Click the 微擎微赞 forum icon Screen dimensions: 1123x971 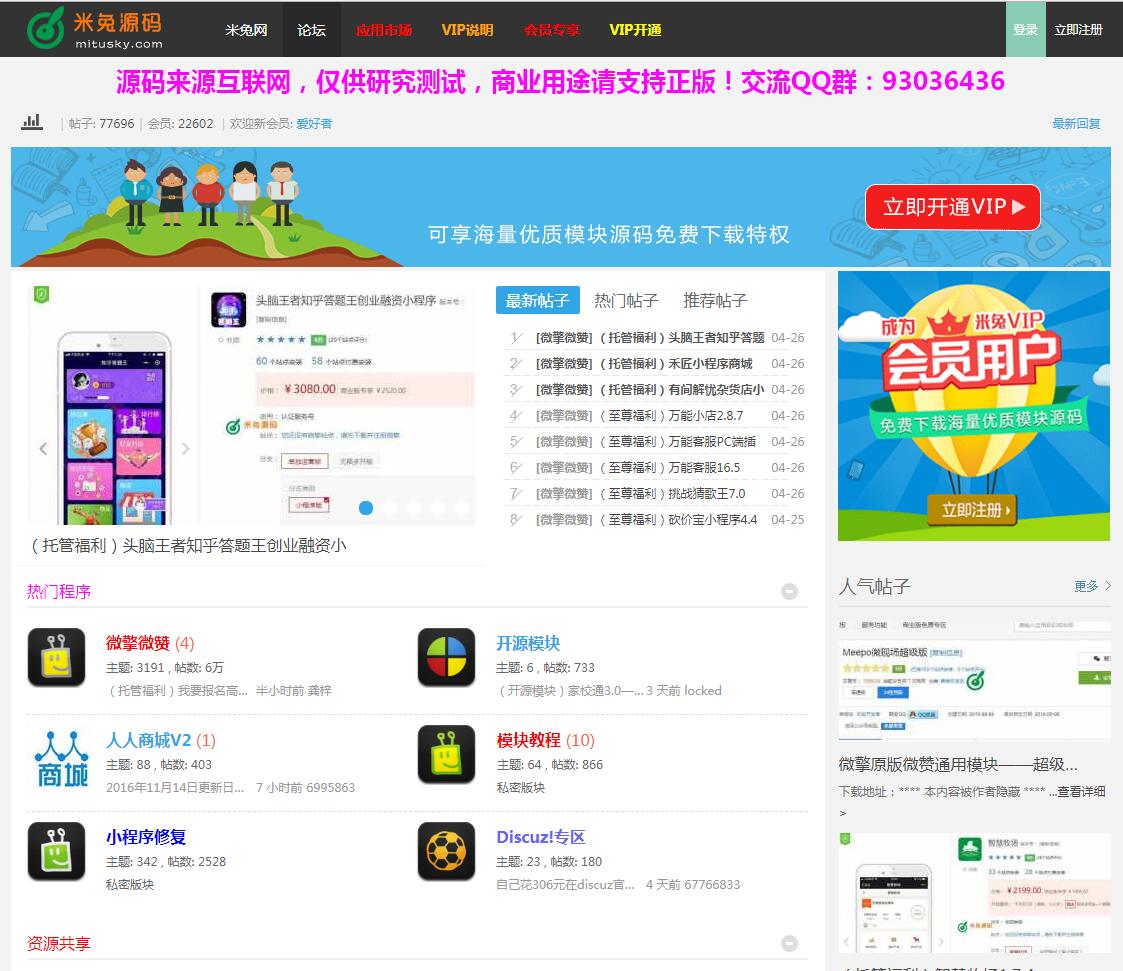click(x=57, y=657)
